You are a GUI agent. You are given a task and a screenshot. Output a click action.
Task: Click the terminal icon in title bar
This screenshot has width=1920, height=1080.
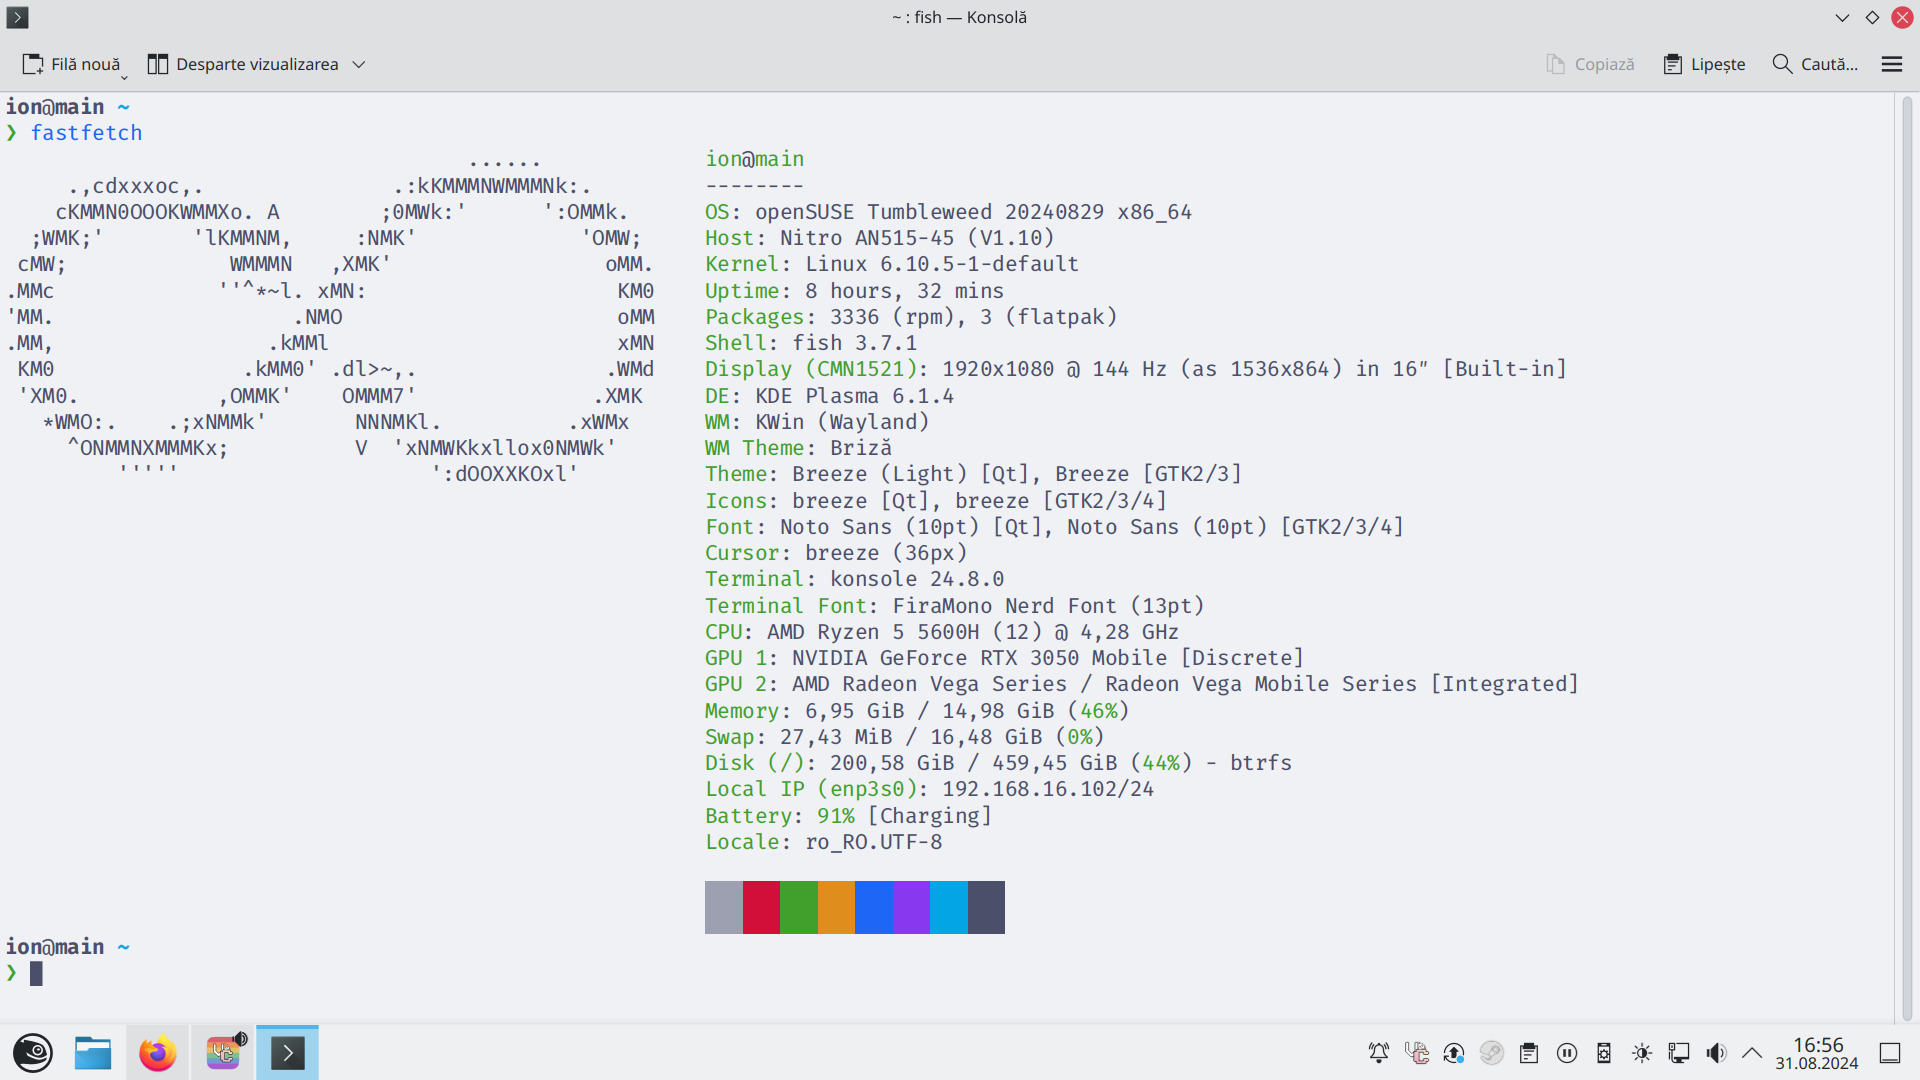(17, 17)
